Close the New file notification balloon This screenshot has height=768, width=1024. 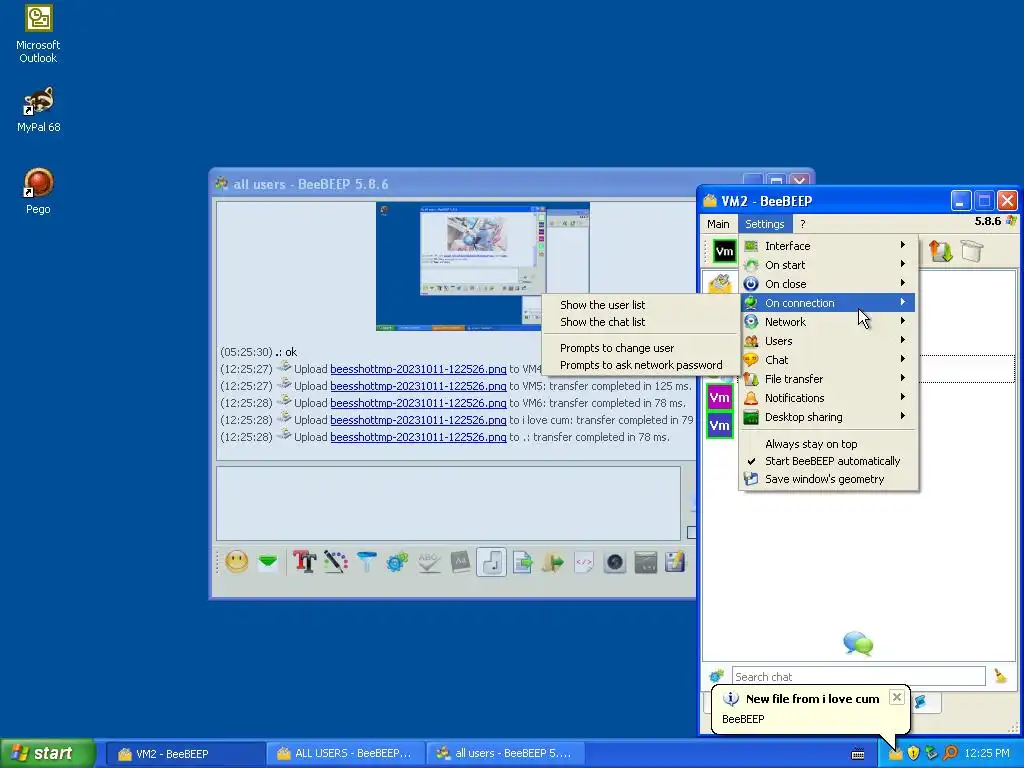(897, 697)
